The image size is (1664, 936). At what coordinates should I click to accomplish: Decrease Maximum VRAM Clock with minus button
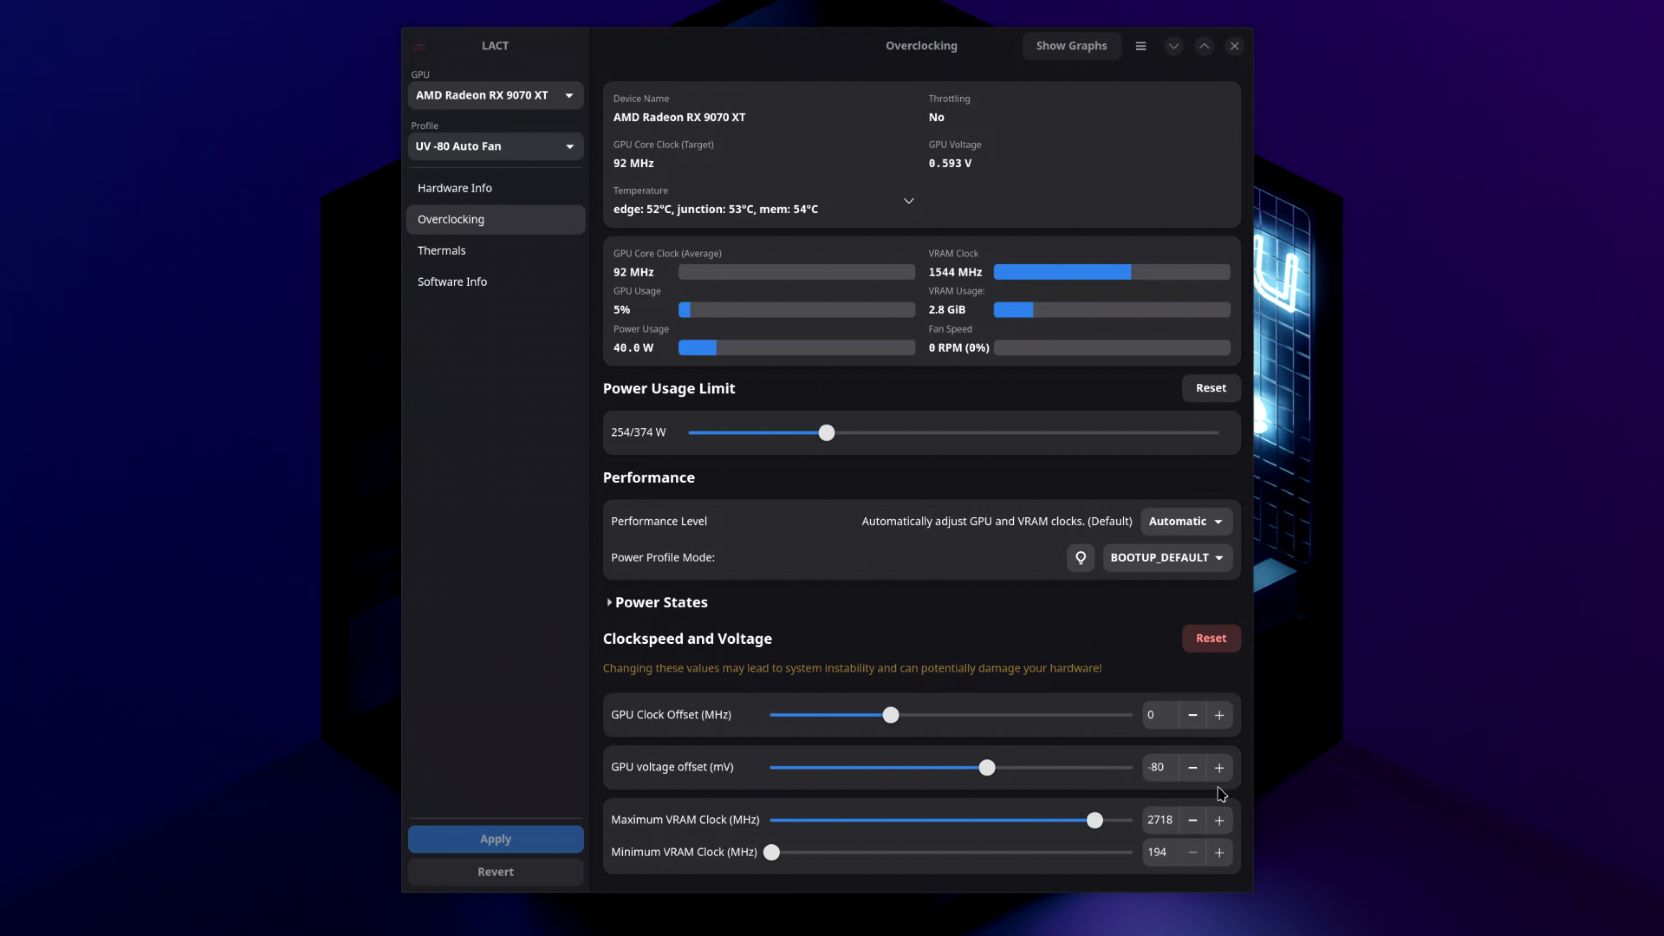pos(1192,820)
